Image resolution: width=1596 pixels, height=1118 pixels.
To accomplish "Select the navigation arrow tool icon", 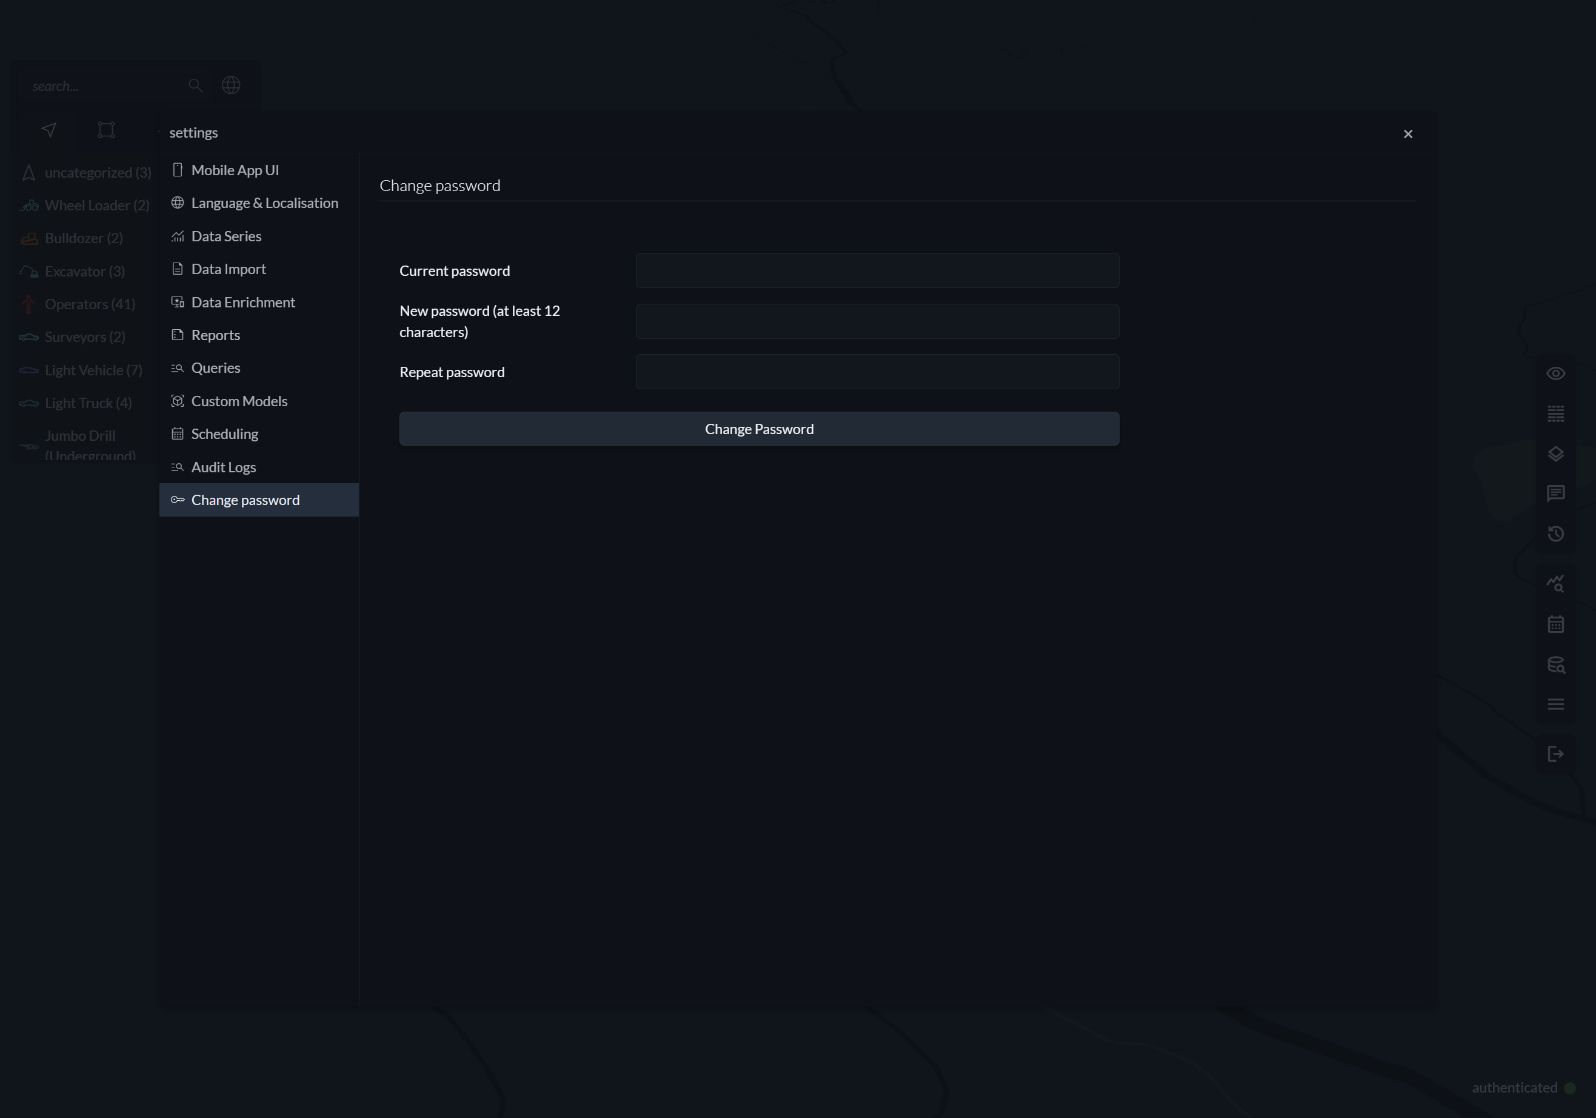I will point(49,130).
